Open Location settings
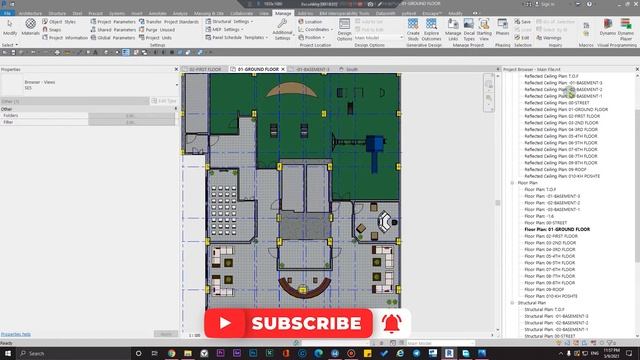 click(x=310, y=22)
